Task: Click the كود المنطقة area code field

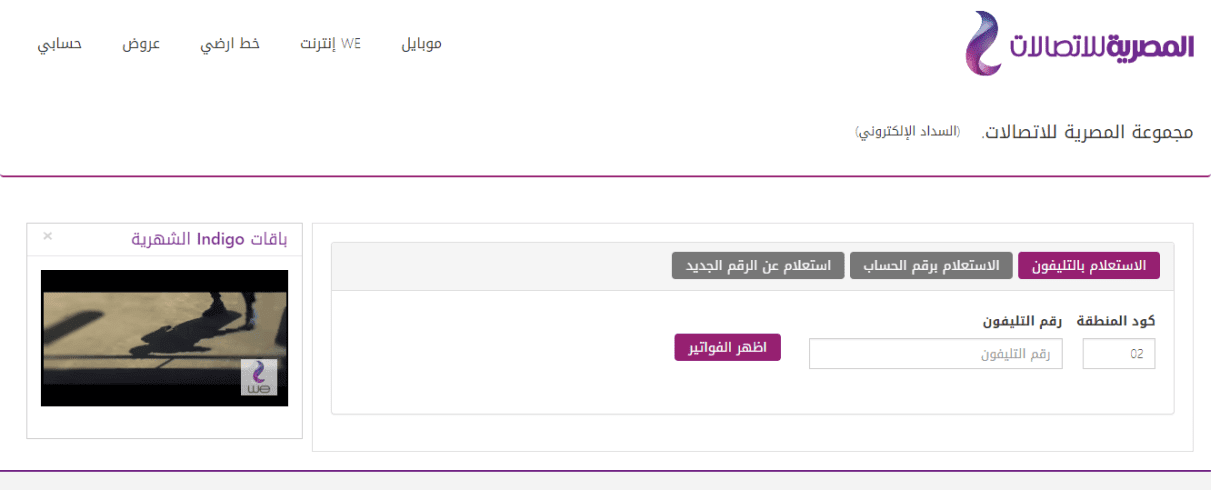Action: click(x=1119, y=354)
